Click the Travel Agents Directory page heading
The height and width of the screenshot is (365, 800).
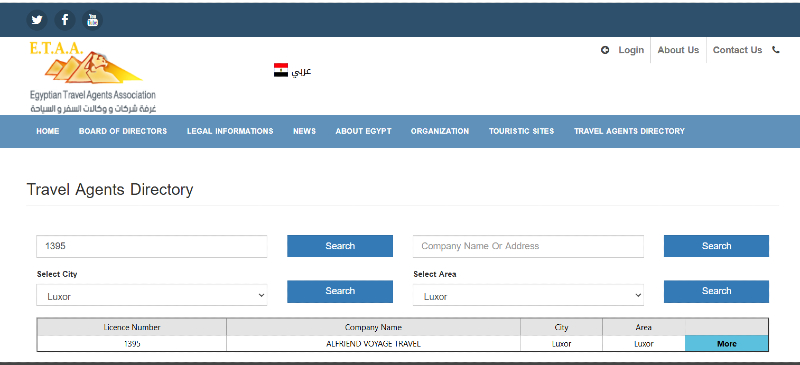pyautogui.click(x=110, y=189)
